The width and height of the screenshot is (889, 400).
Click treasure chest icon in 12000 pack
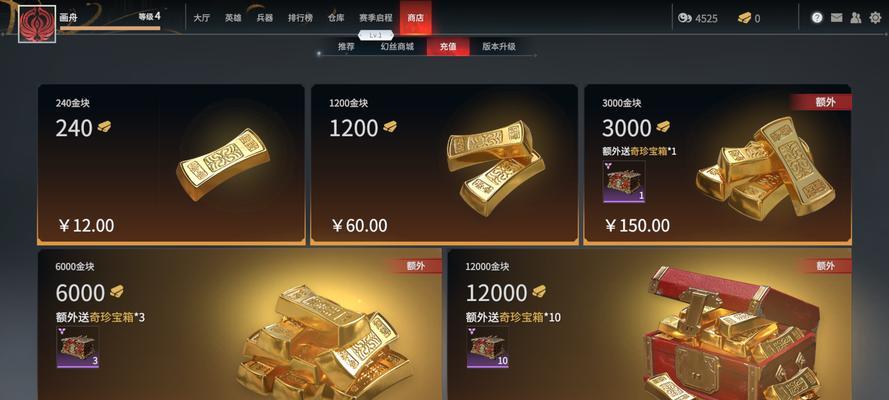[488, 347]
